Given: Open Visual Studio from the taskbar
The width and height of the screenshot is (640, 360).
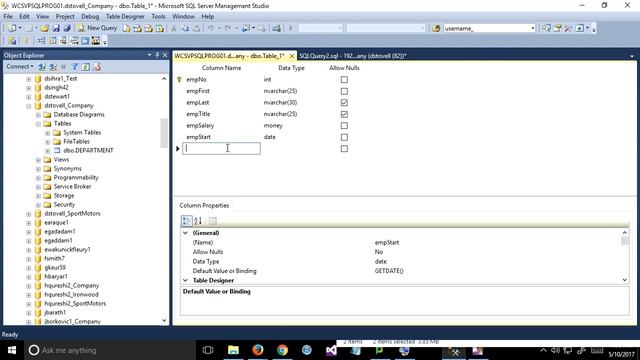Looking at the screenshot, I should (331, 350).
